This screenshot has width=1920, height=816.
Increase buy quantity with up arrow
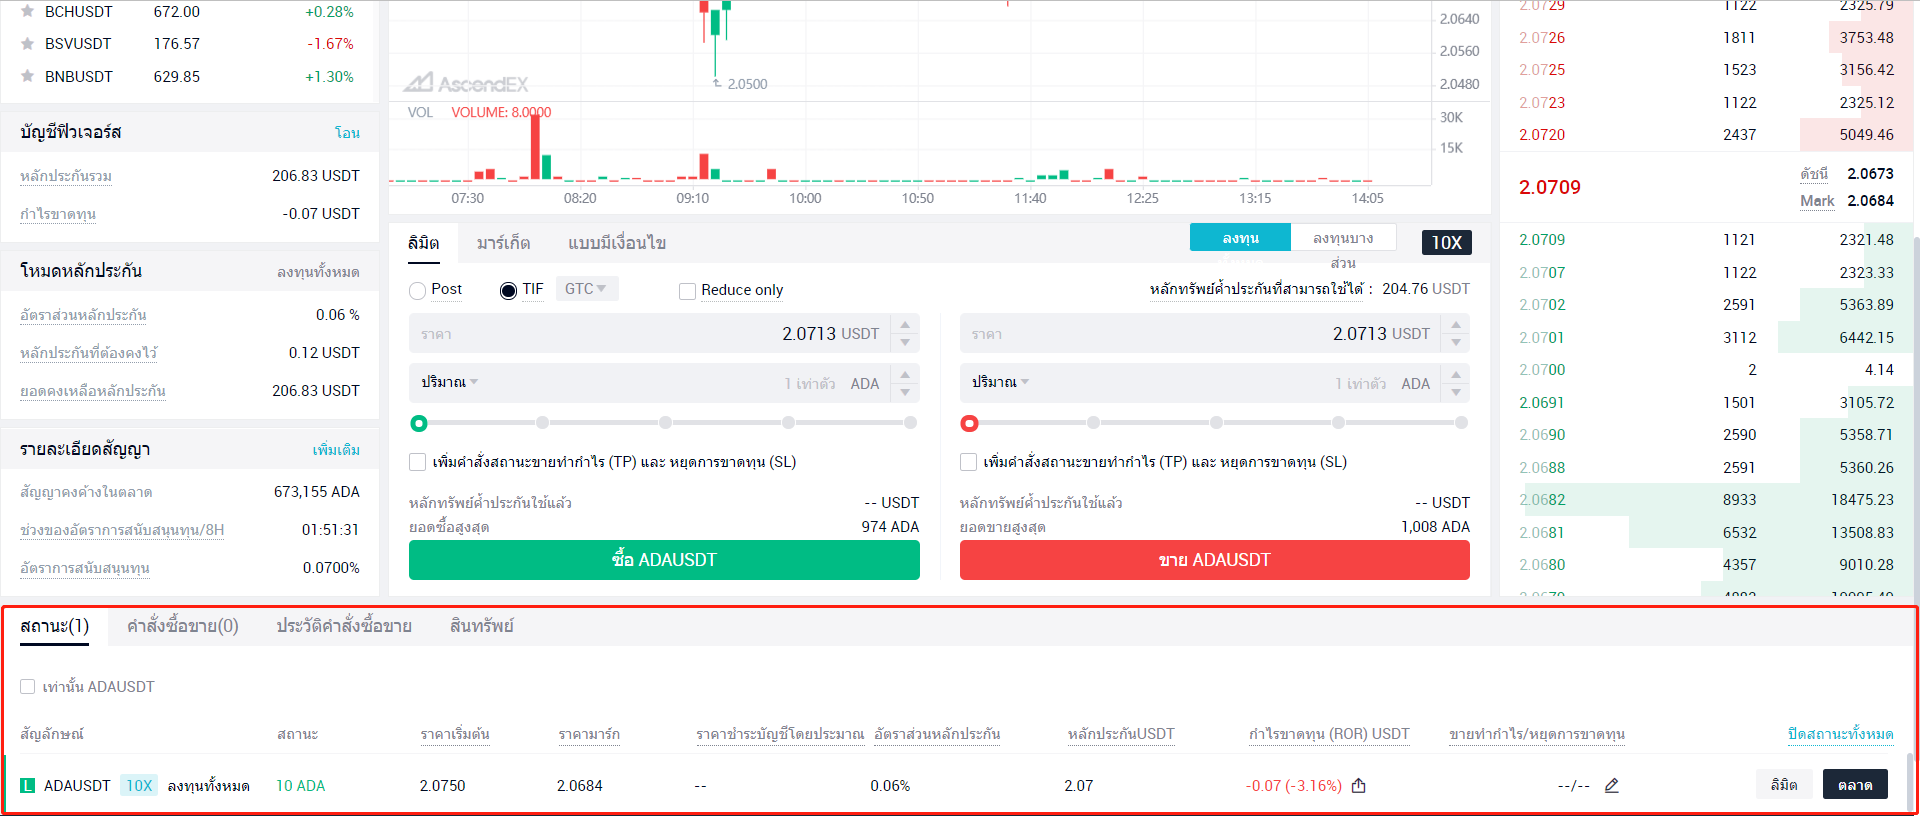click(x=905, y=375)
